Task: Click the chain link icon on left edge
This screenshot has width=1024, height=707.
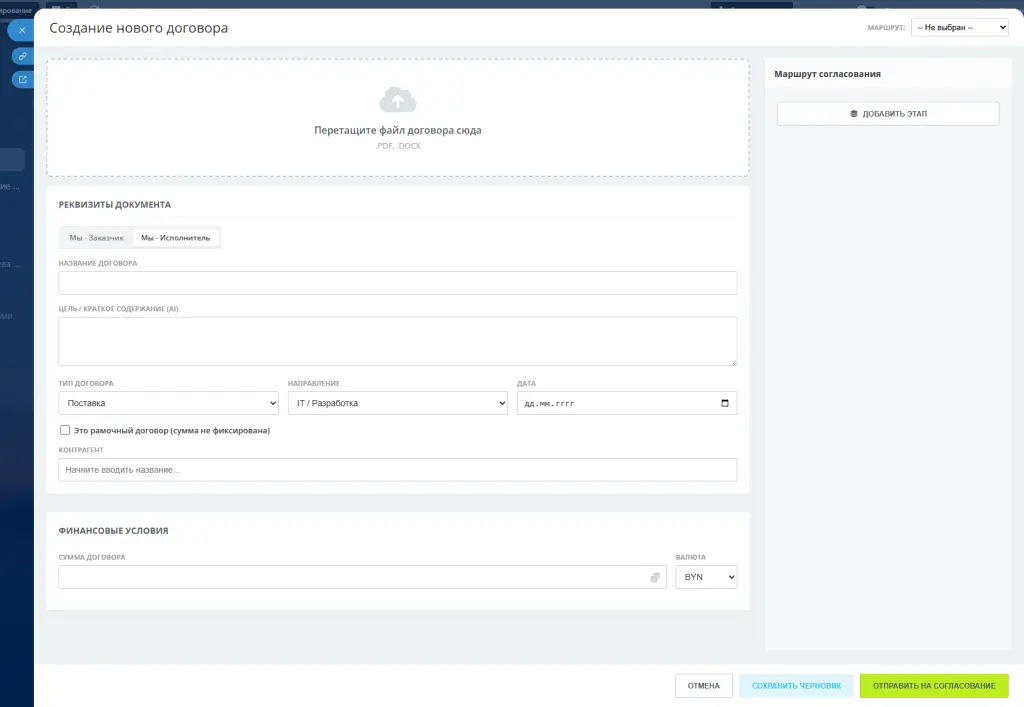Action: tap(22, 56)
